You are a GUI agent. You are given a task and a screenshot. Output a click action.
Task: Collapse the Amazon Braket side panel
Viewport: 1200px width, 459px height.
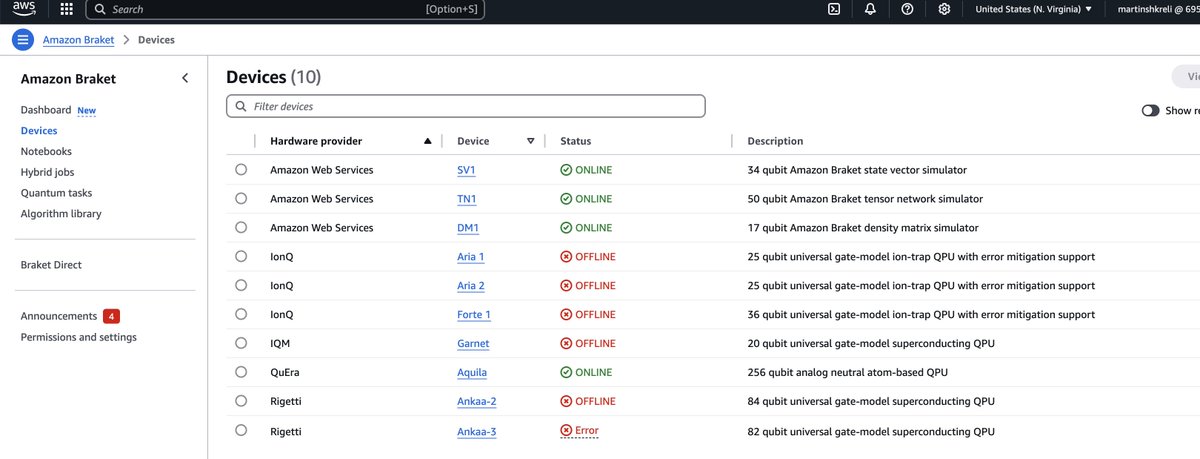(x=185, y=78)
